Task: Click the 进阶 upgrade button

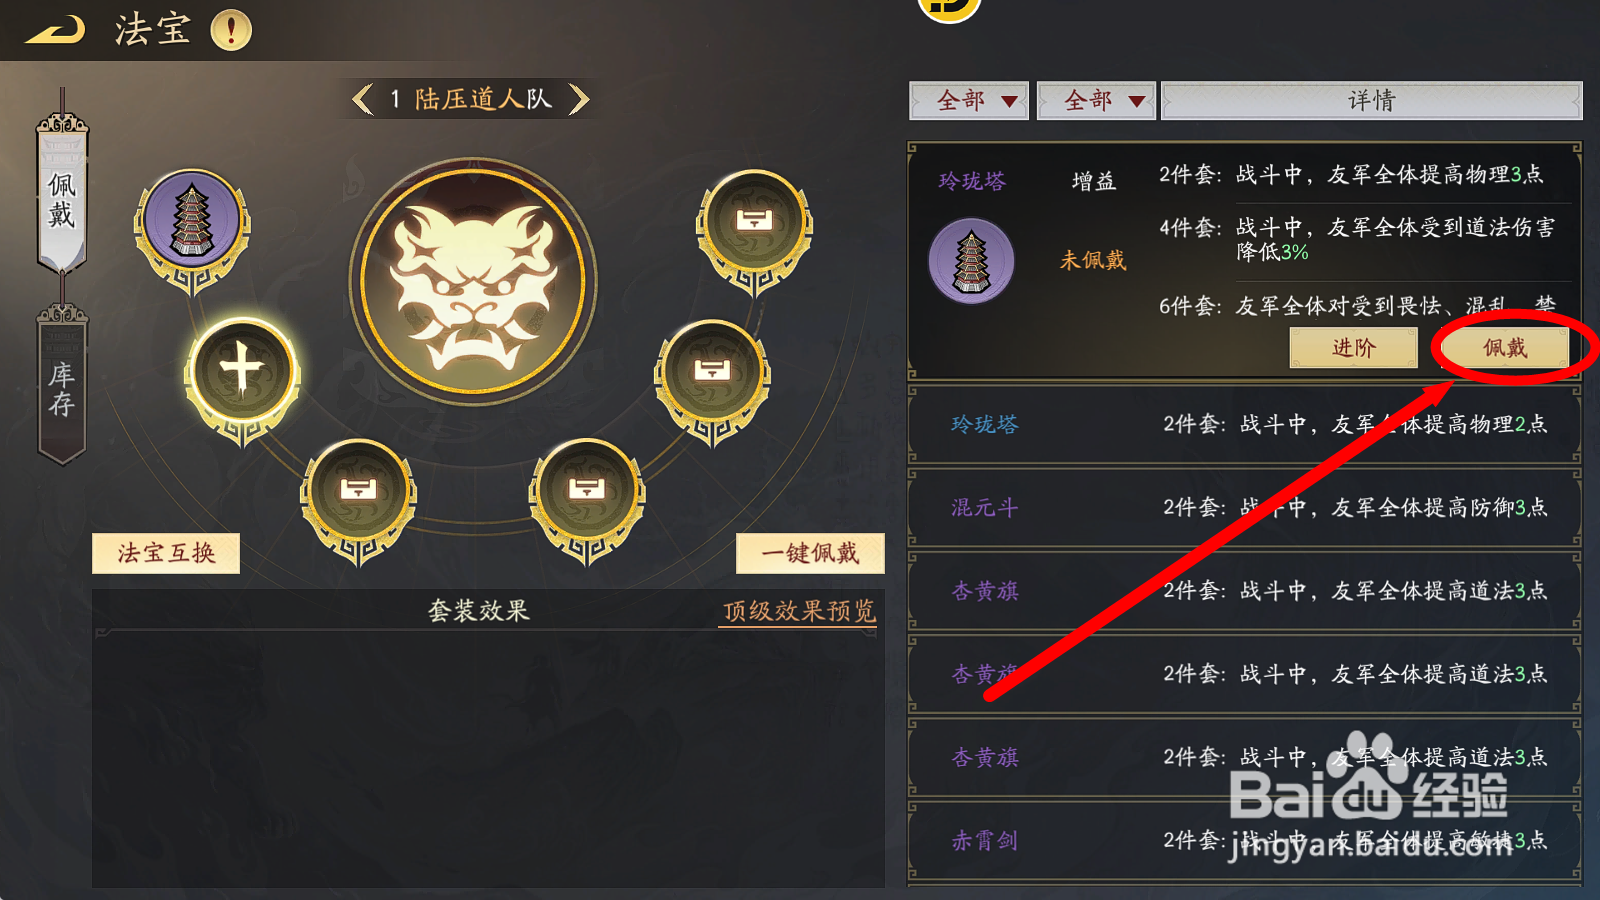Action: pos(1353,348)
